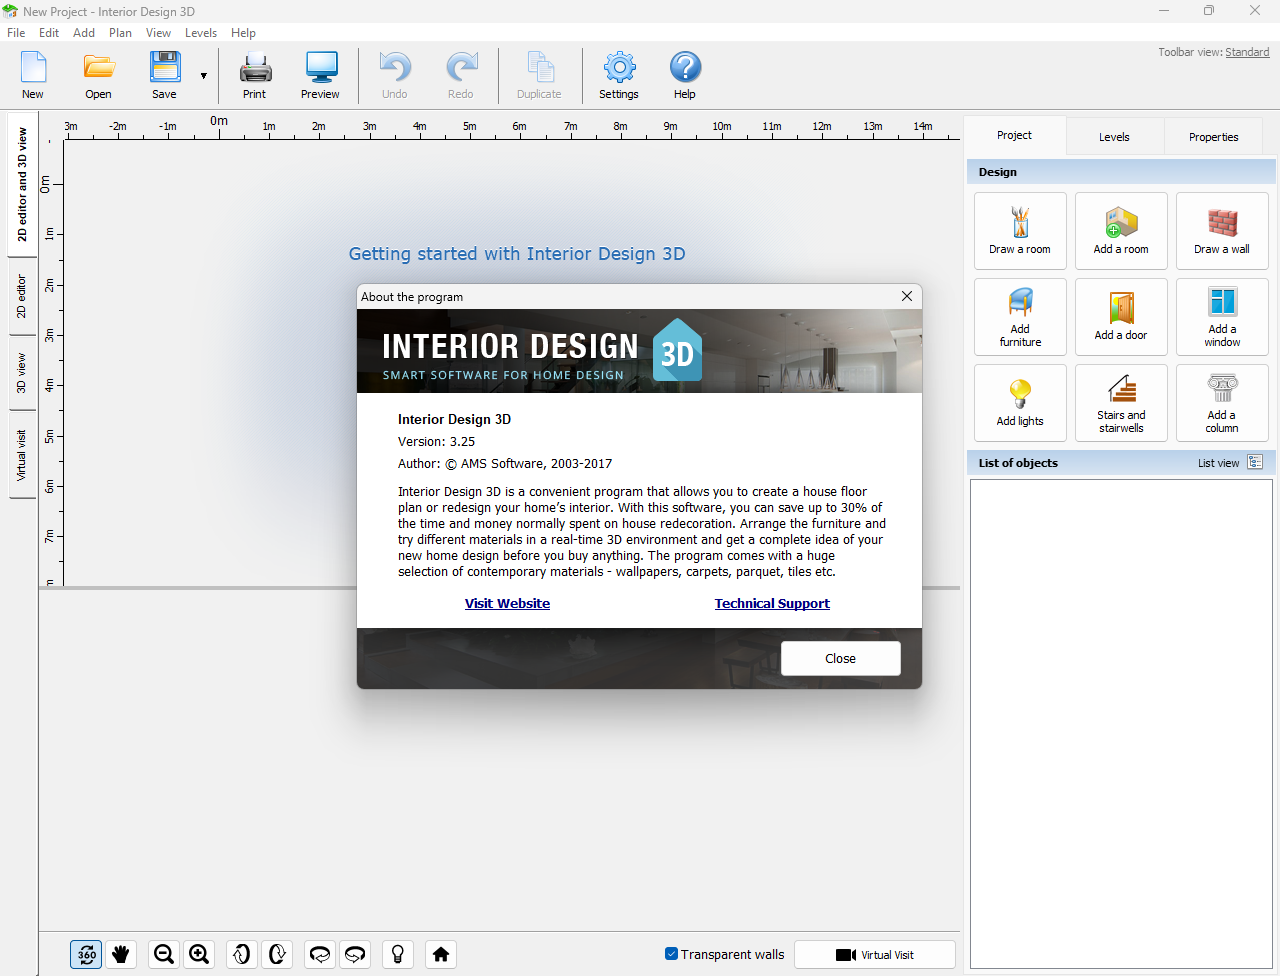Open the File menu

(16, 33)
